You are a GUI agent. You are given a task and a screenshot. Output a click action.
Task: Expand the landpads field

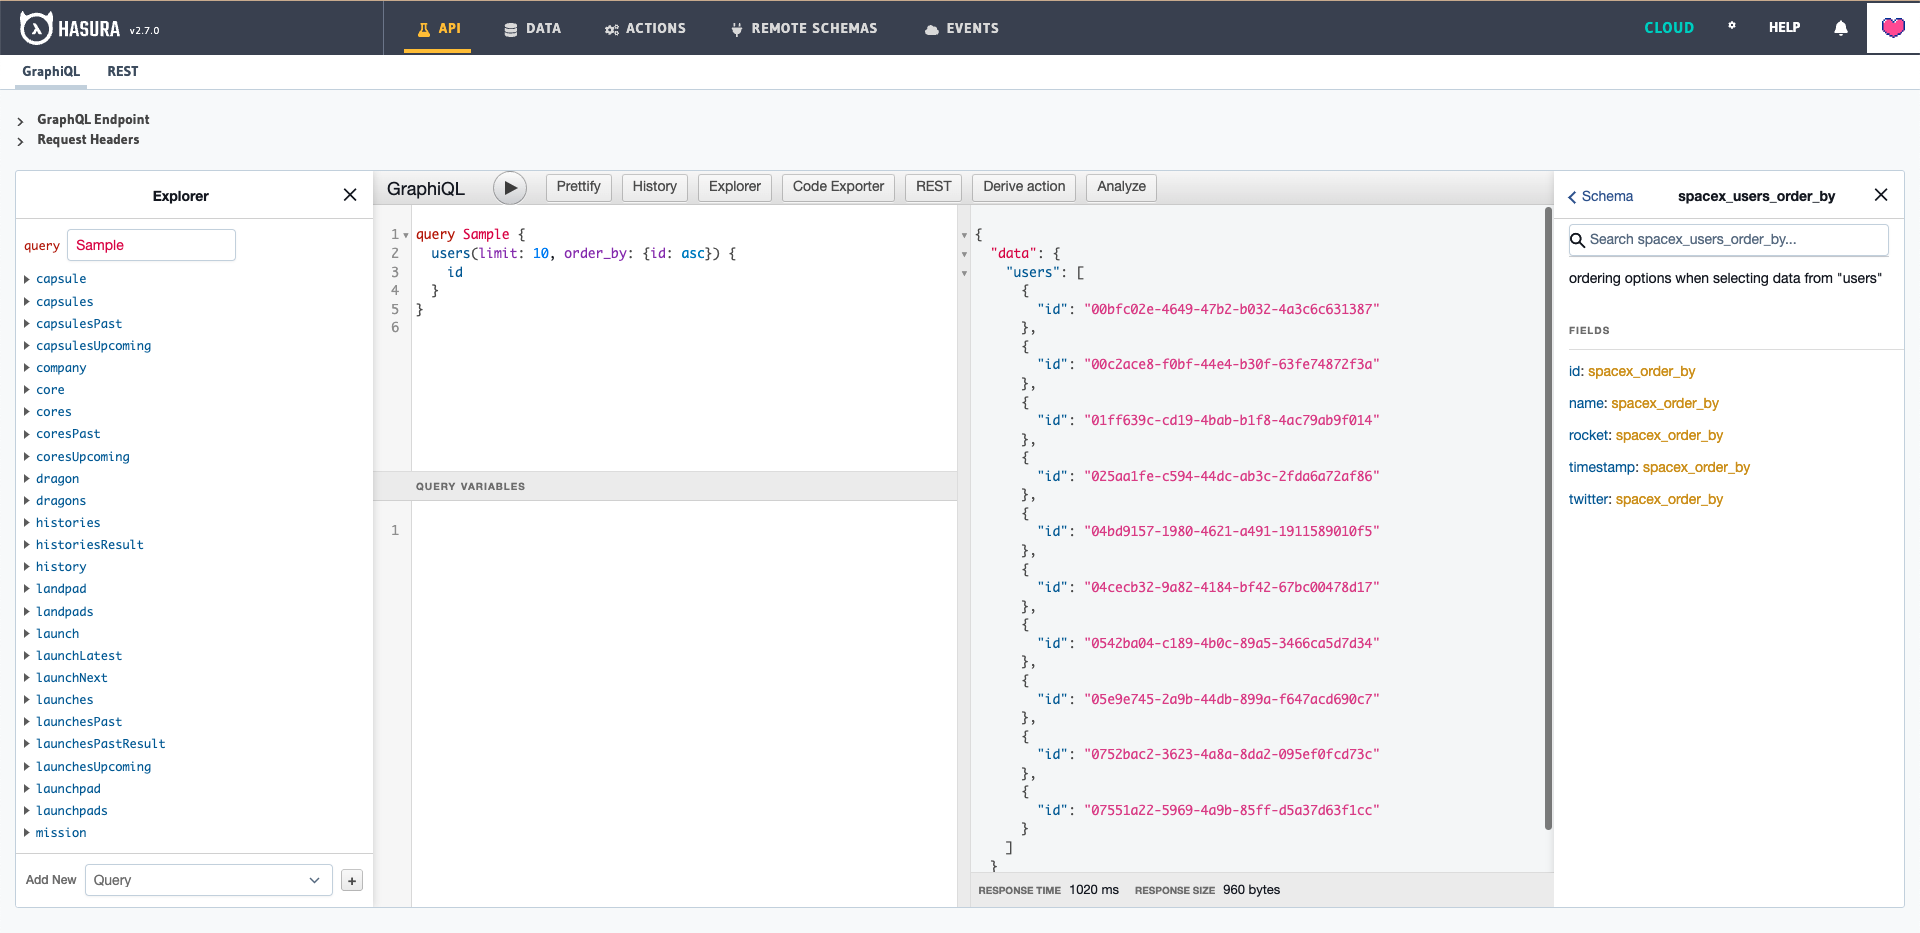58,612
